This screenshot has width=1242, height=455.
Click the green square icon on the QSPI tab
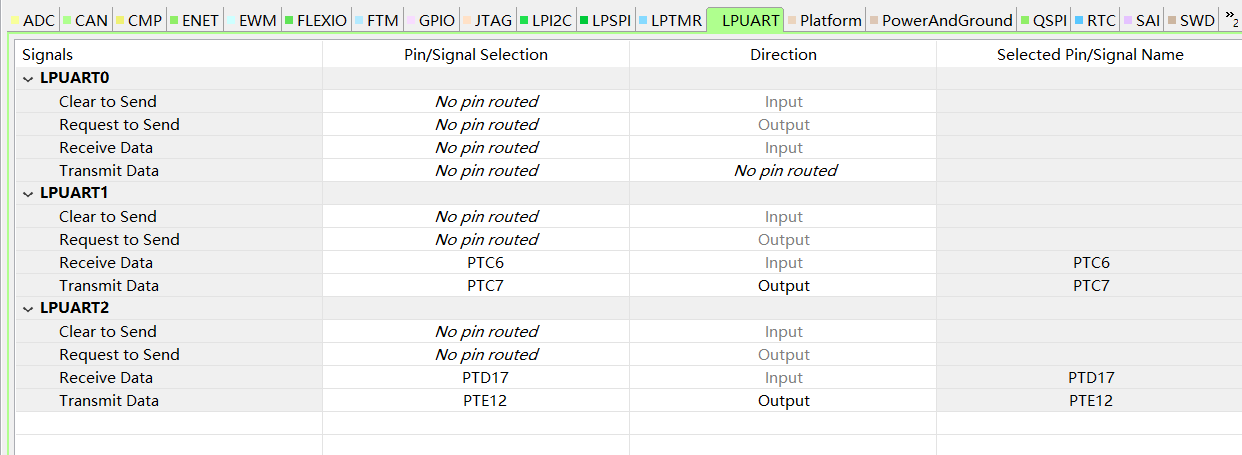1025,20
